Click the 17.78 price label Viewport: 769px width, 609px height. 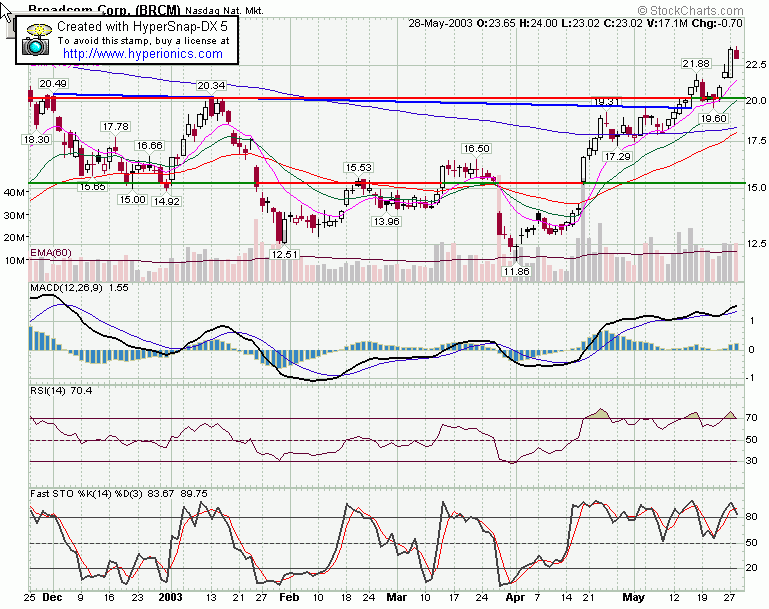click(116, 127)
